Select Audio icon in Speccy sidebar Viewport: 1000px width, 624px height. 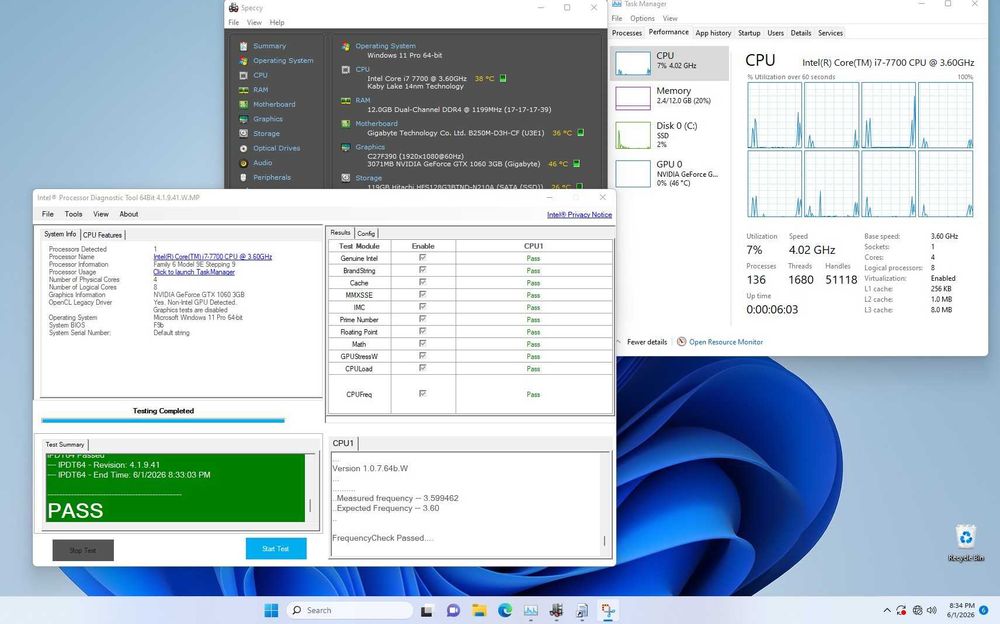coord(243,163)
